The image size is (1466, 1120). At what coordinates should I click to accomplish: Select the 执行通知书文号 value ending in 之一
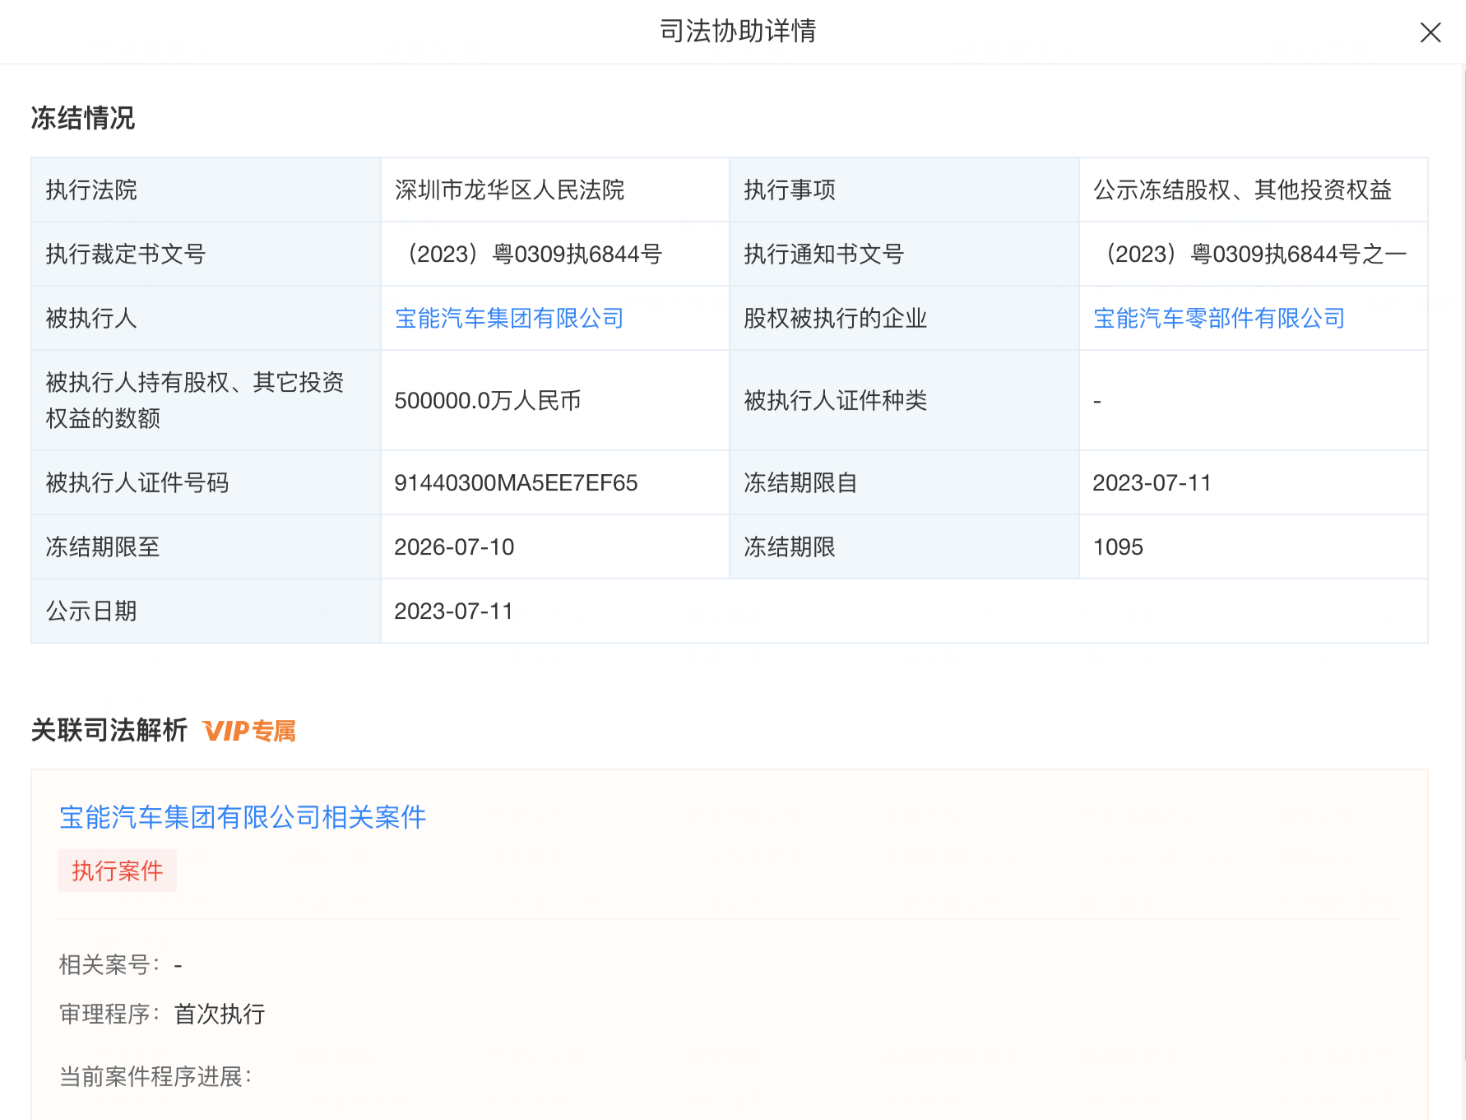pyautogui.click(x=1255, y=254)
